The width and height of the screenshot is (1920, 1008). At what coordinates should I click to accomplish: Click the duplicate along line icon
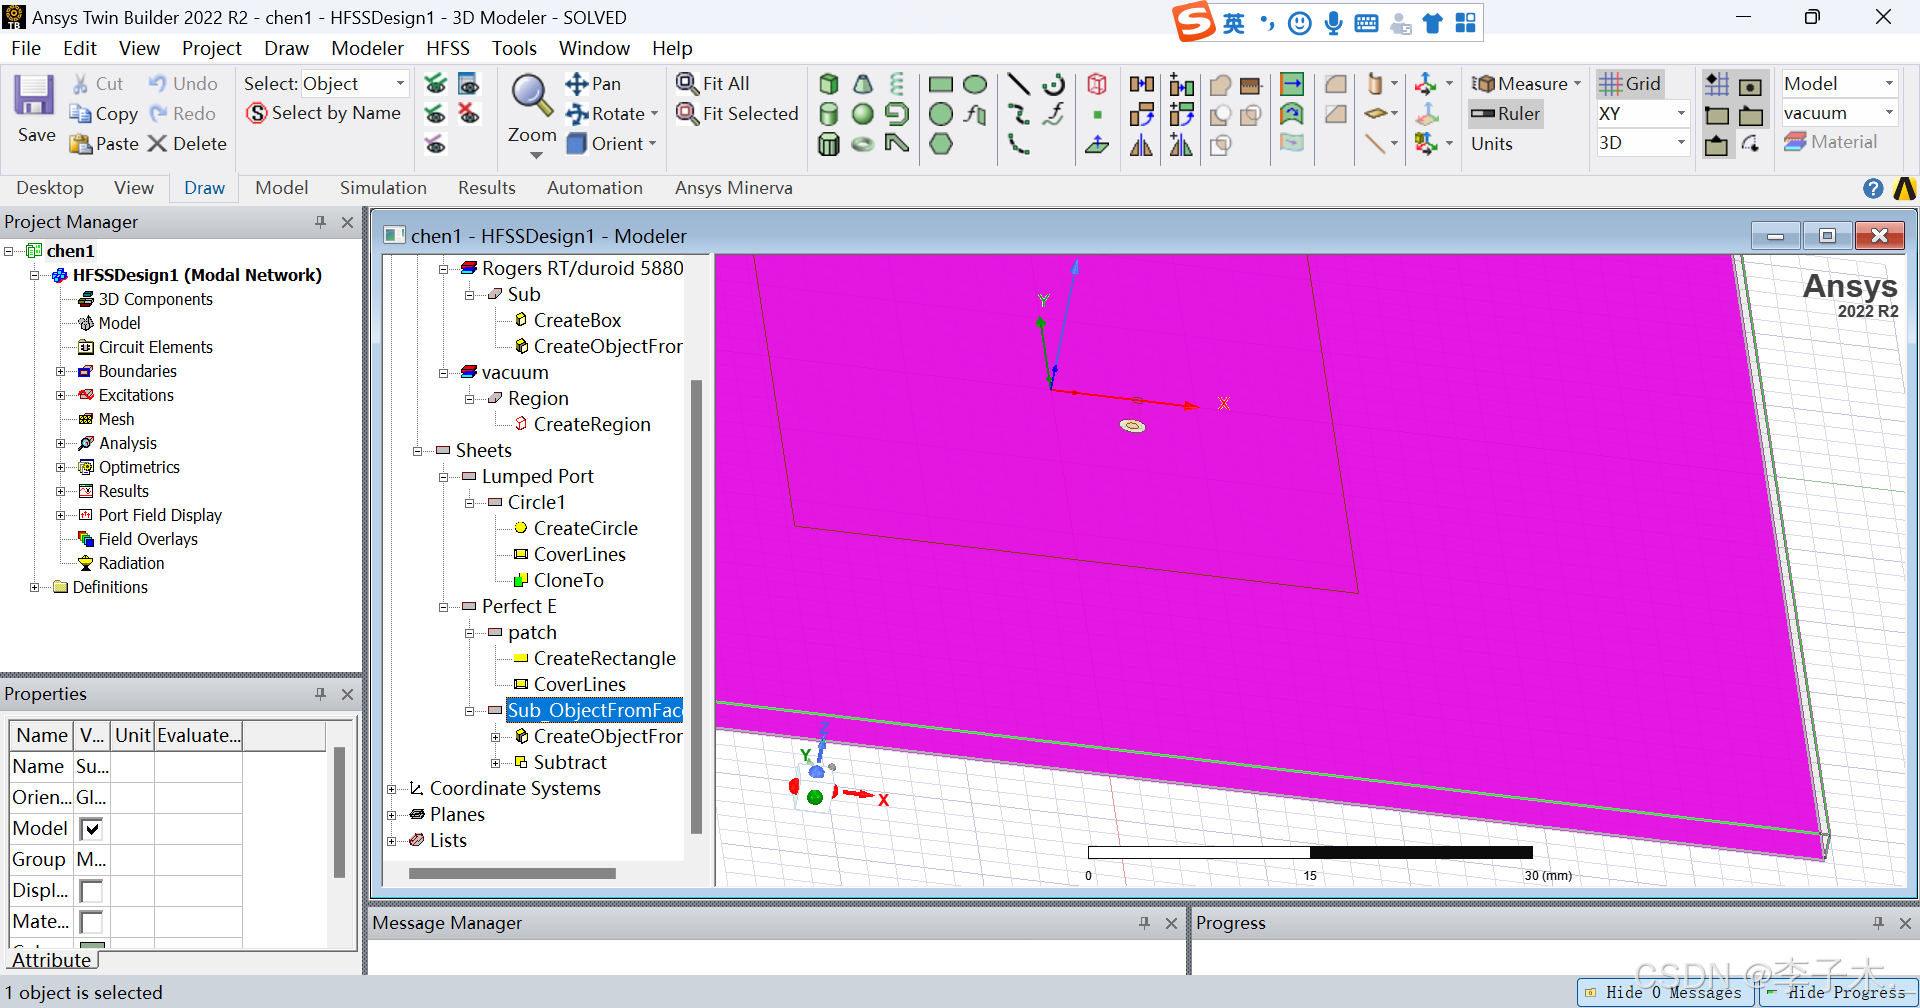tap(1181, 84)
